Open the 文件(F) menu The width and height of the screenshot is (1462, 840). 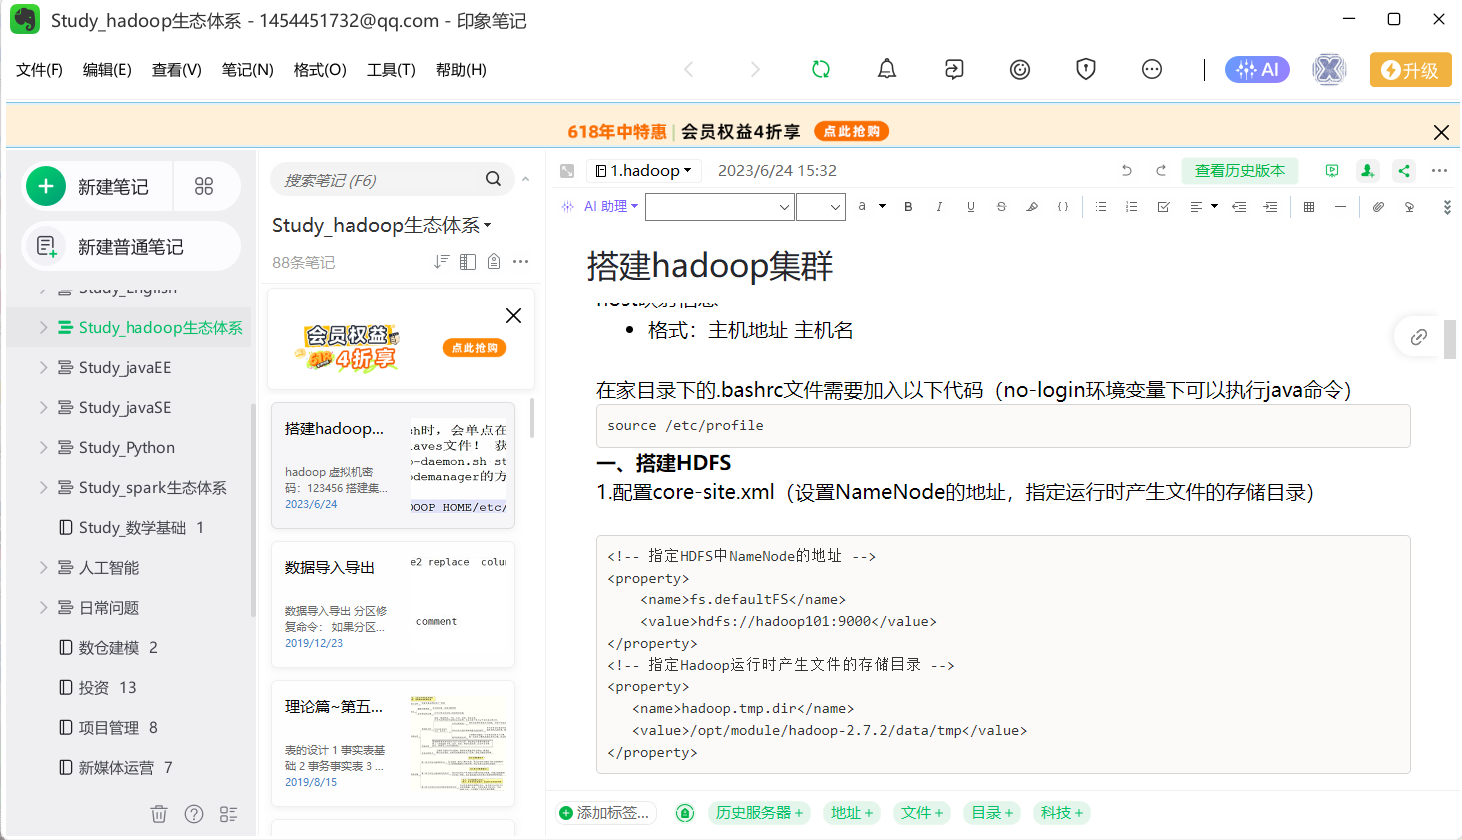click(39, 69)
